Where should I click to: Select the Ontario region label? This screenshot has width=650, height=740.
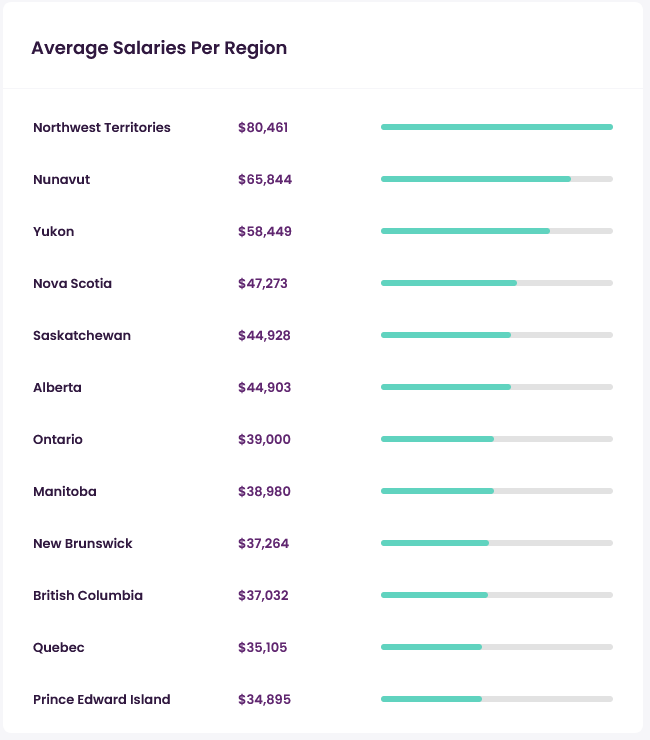click(58, 439)
